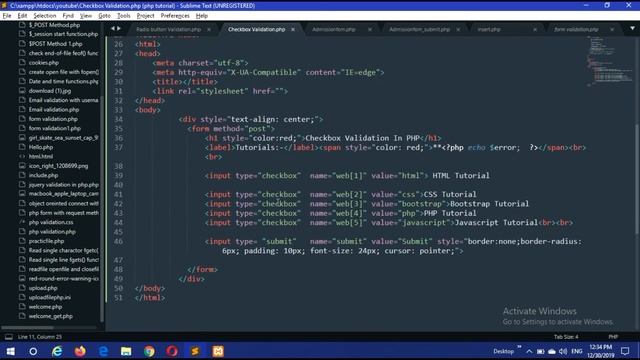This screenshot has height=360, width=640.
Task: Click the Tab Size: 4 indicator
Action: tap(566, 337)
